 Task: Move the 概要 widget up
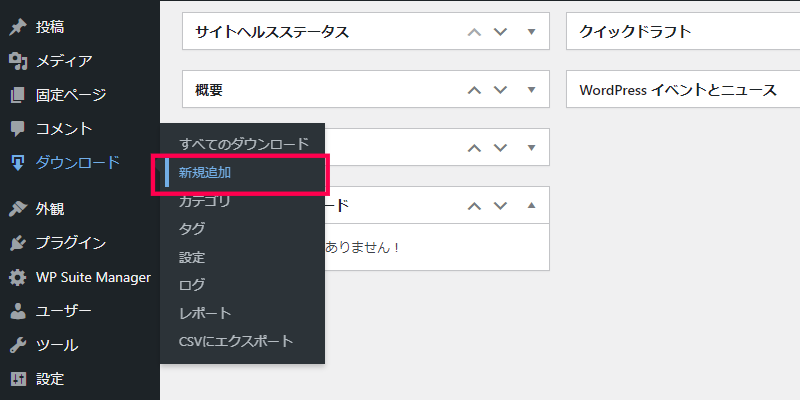click(x=474, y=90)
